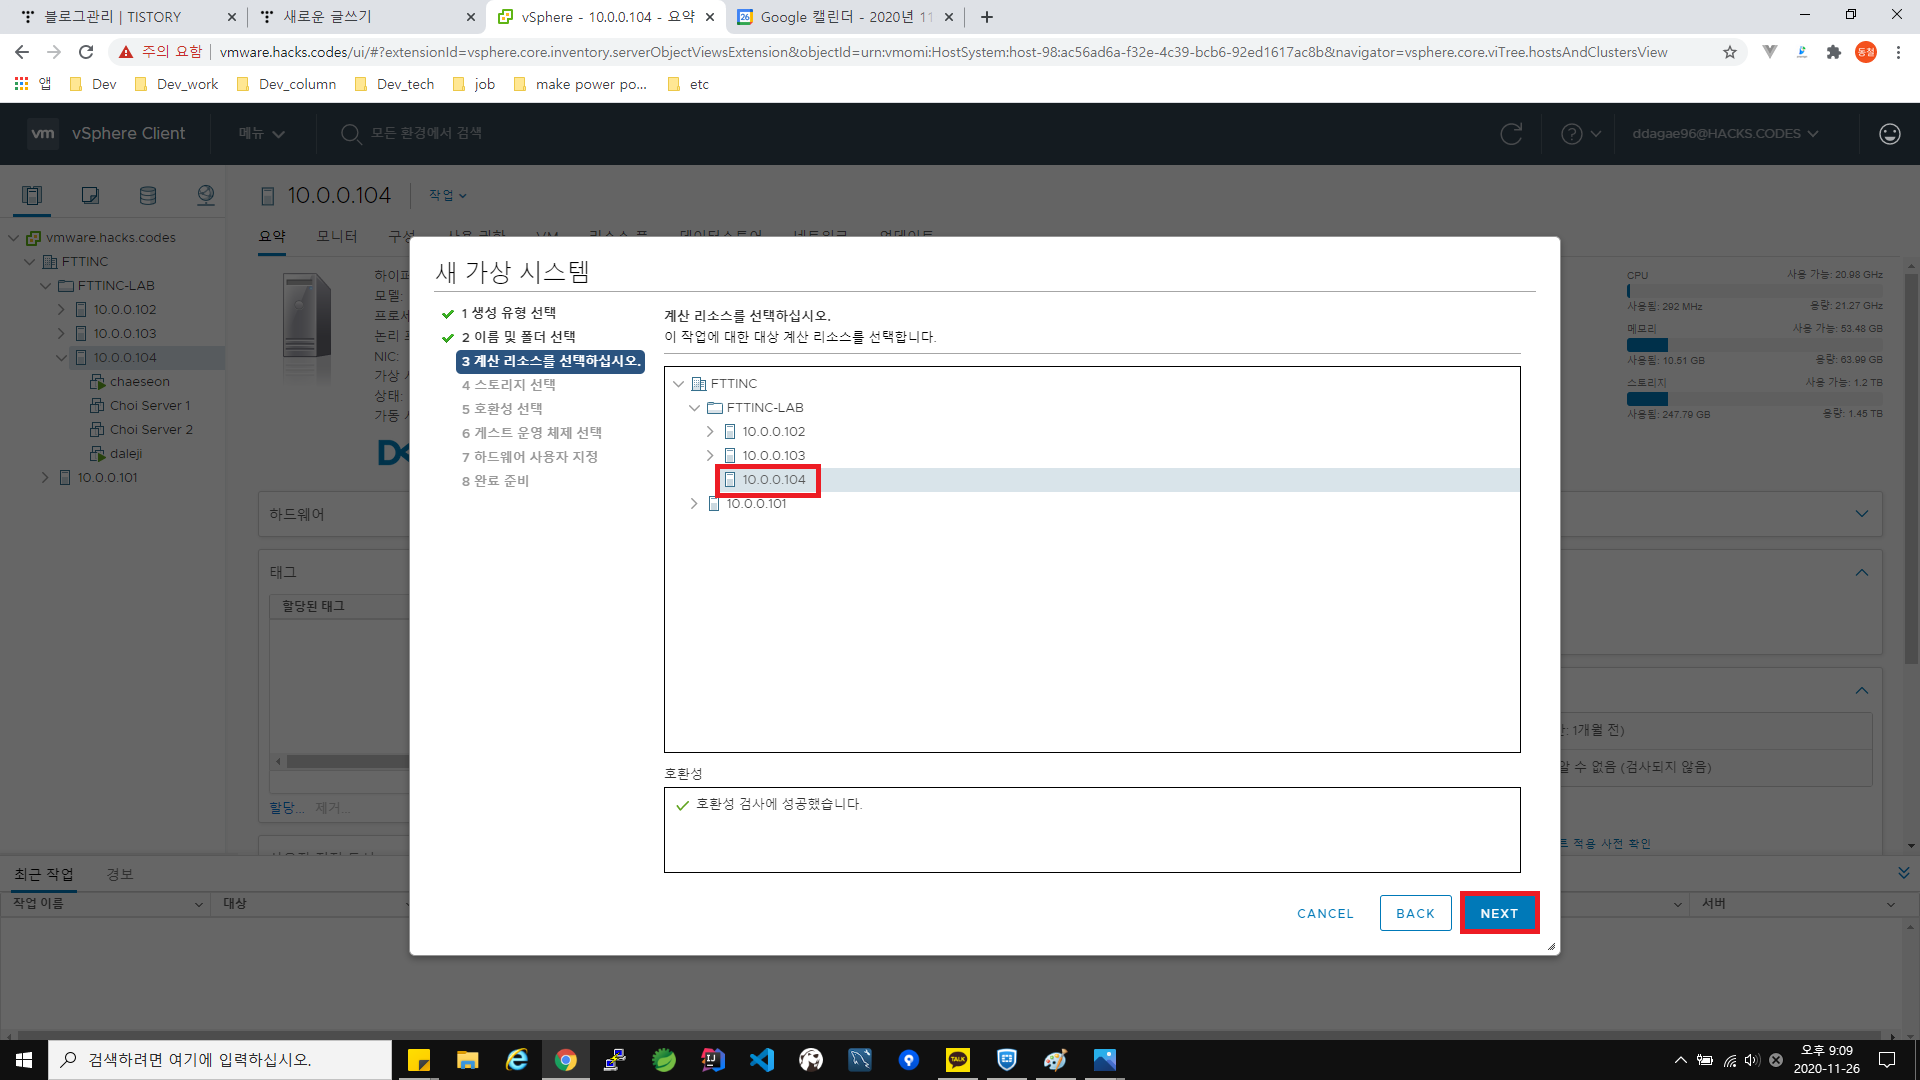Screen dimensions: 1920x1080
Task: Select host 10.0.0.103 in wizard tree
Action: pyautogui.click(x=773, y=456)
